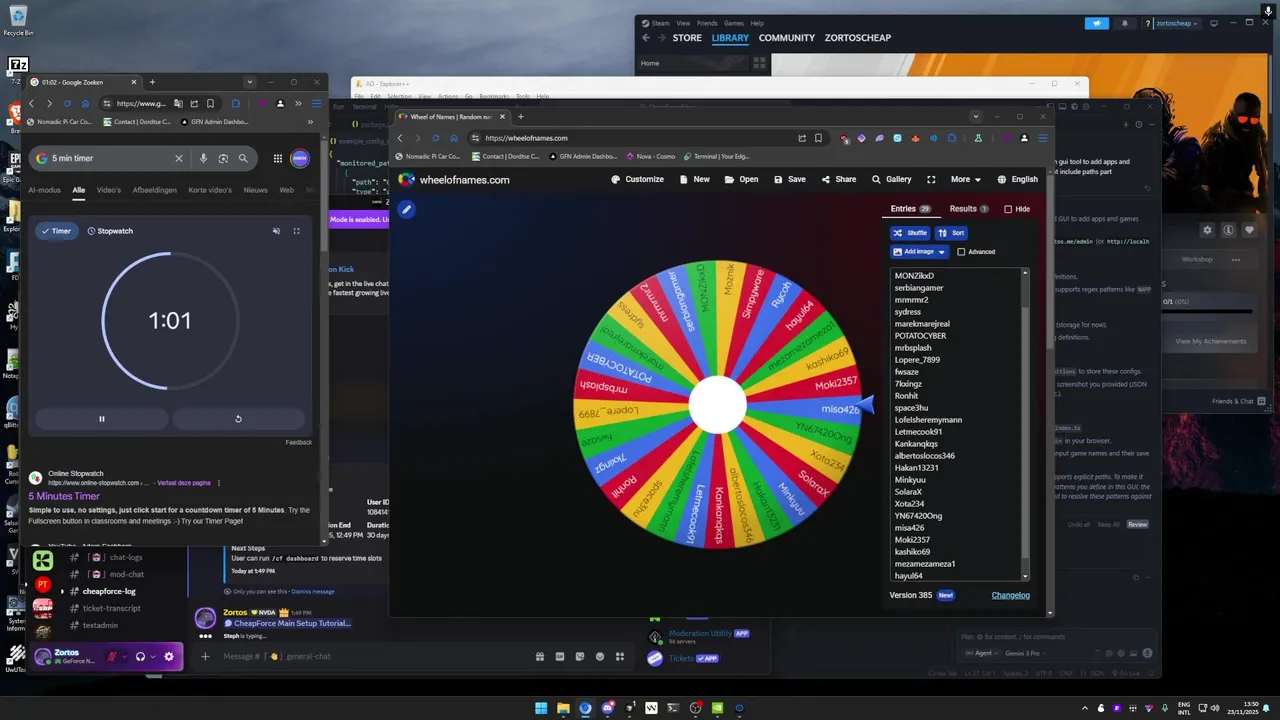Screen dimensions: 1280x720
Task: Toggle Discord headphones deafen
Action: tap(141, 657)
